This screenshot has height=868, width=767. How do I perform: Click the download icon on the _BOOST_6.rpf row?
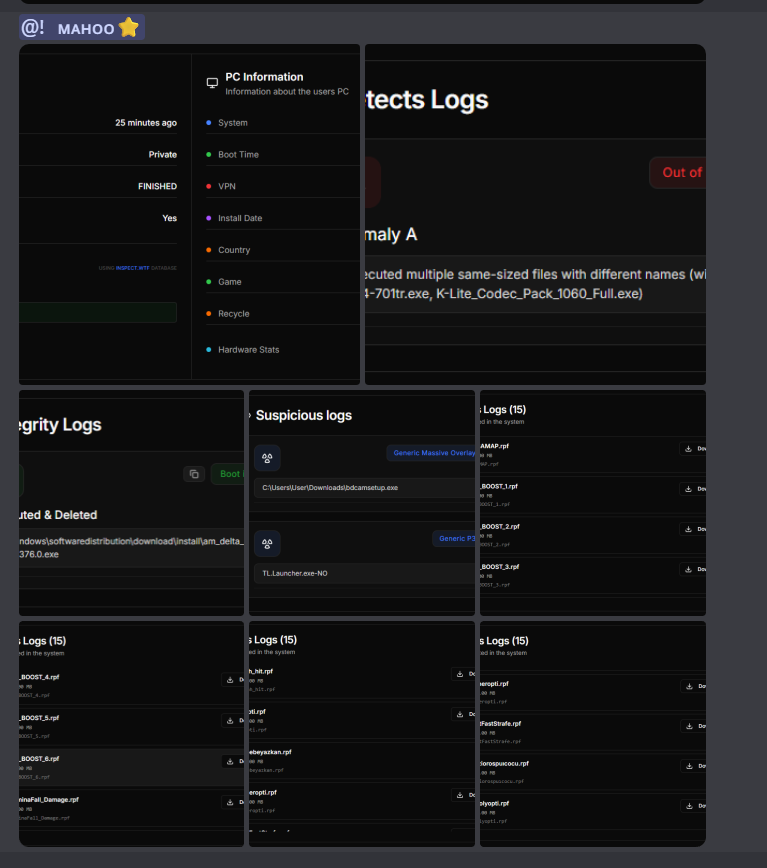point(230,762)
